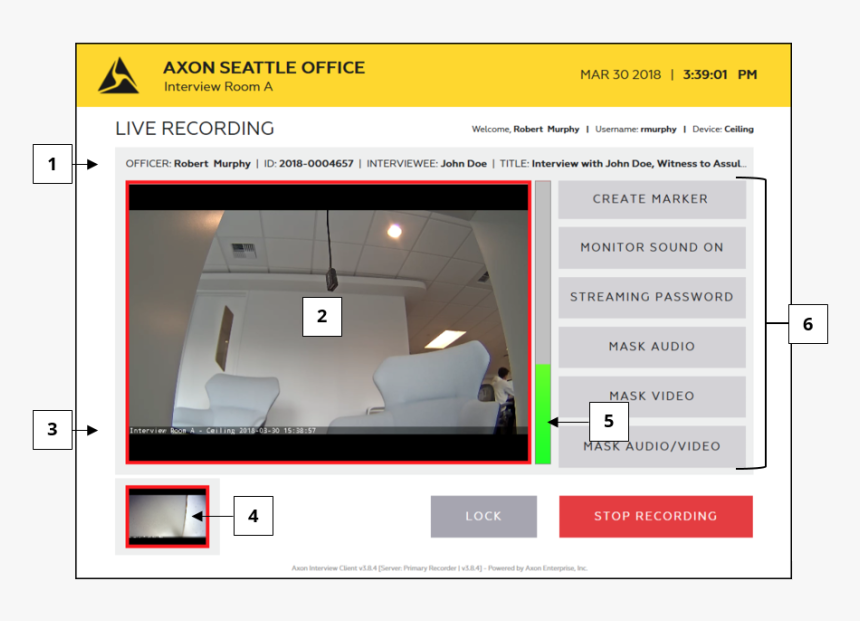Click the MAR 30 2018 date
860x621 pixels.
pyautogui.click(x=620, y=75)
